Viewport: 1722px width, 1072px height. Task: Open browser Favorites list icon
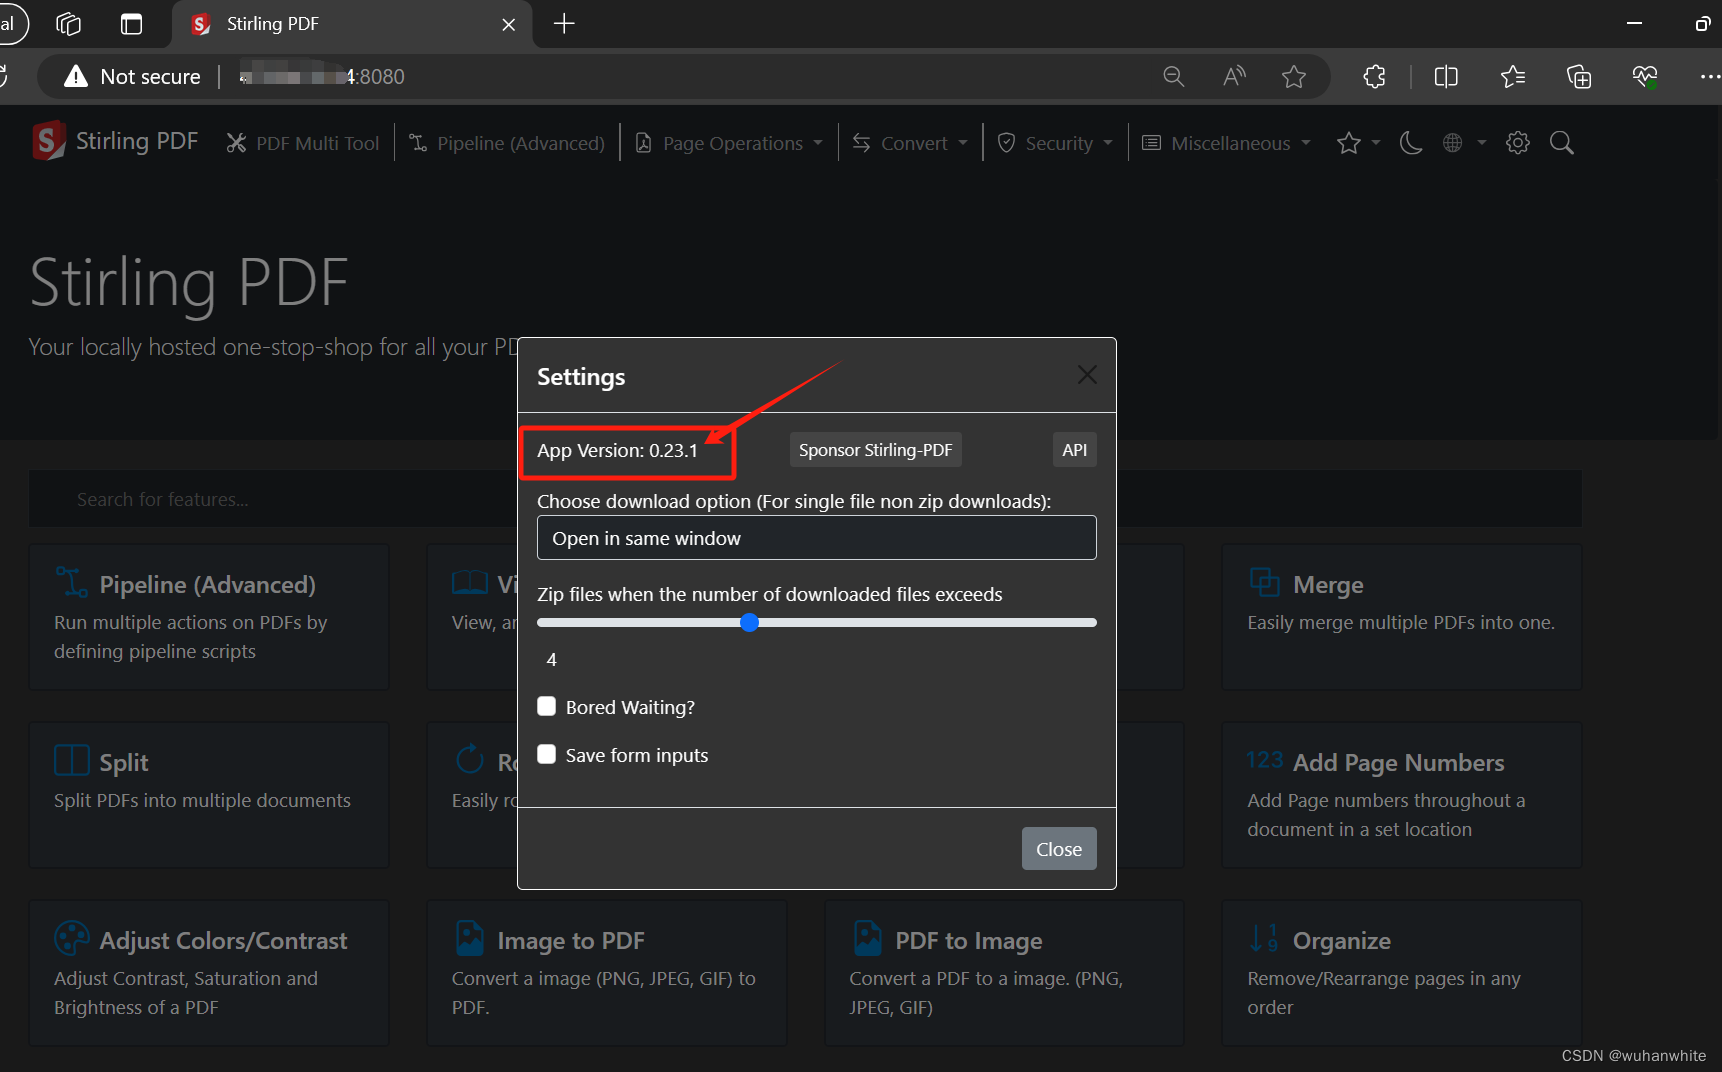tap(1513, 77)
